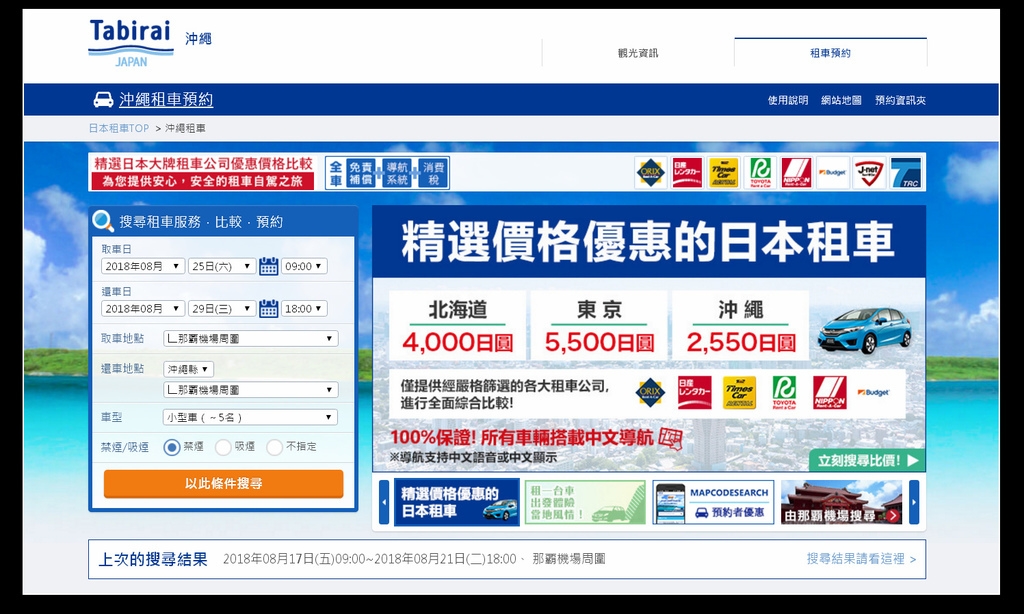The image size is (1024, 614).
Task: Open the pickup day dropdown 25日(六)
Action: (221, 266)
